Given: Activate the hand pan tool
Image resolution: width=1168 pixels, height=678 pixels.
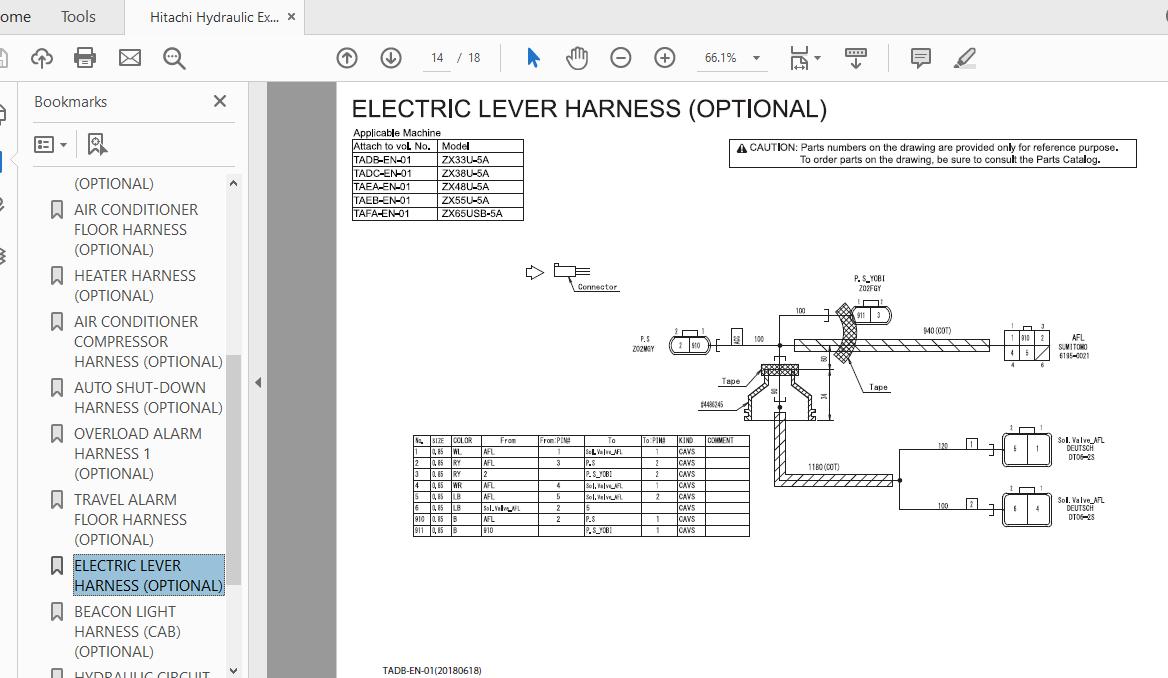Looking at the screenshot, I should tap(577, 57).
